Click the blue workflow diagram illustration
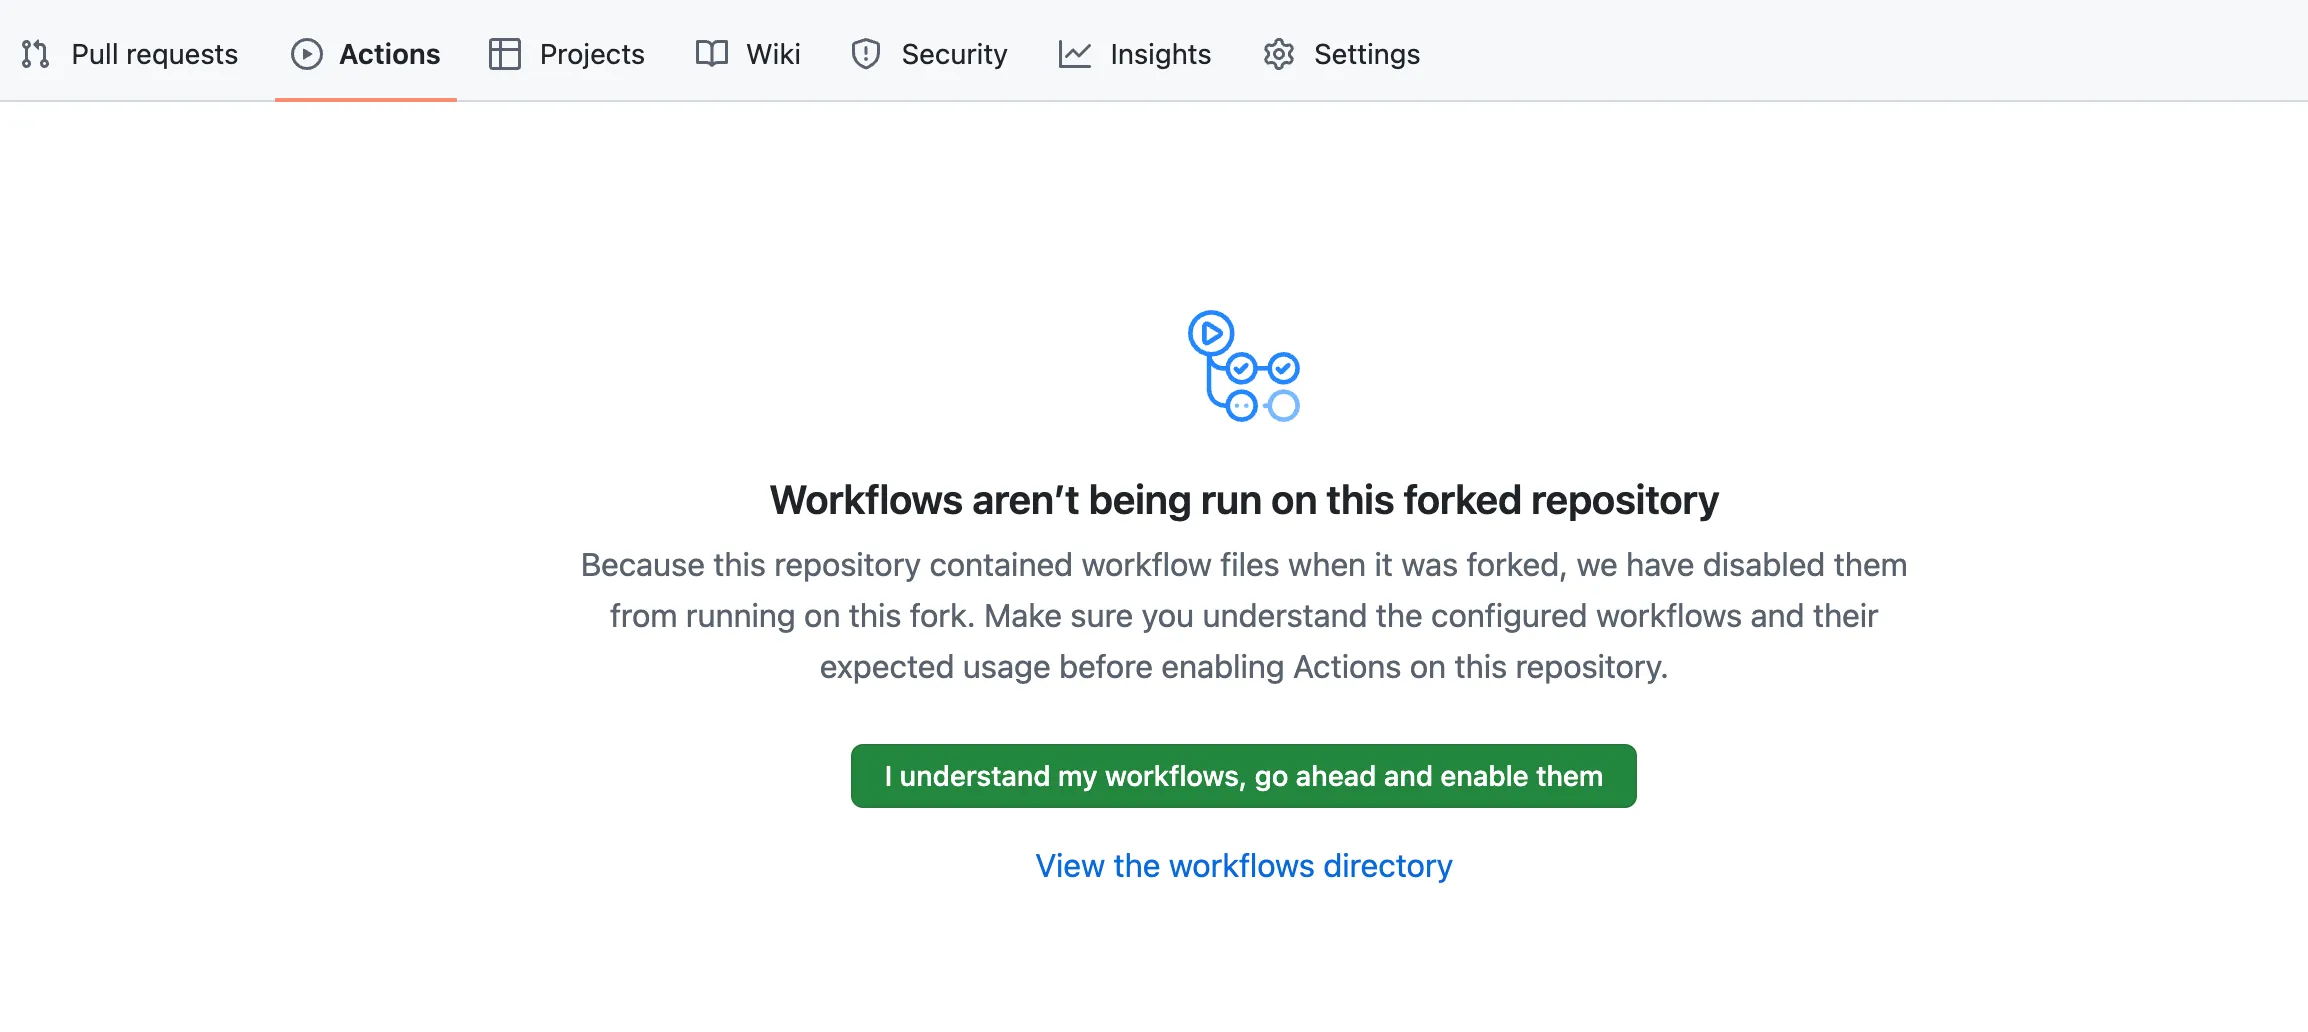Screen dimensions: 2308x1032 click(x=1243, y=366)
